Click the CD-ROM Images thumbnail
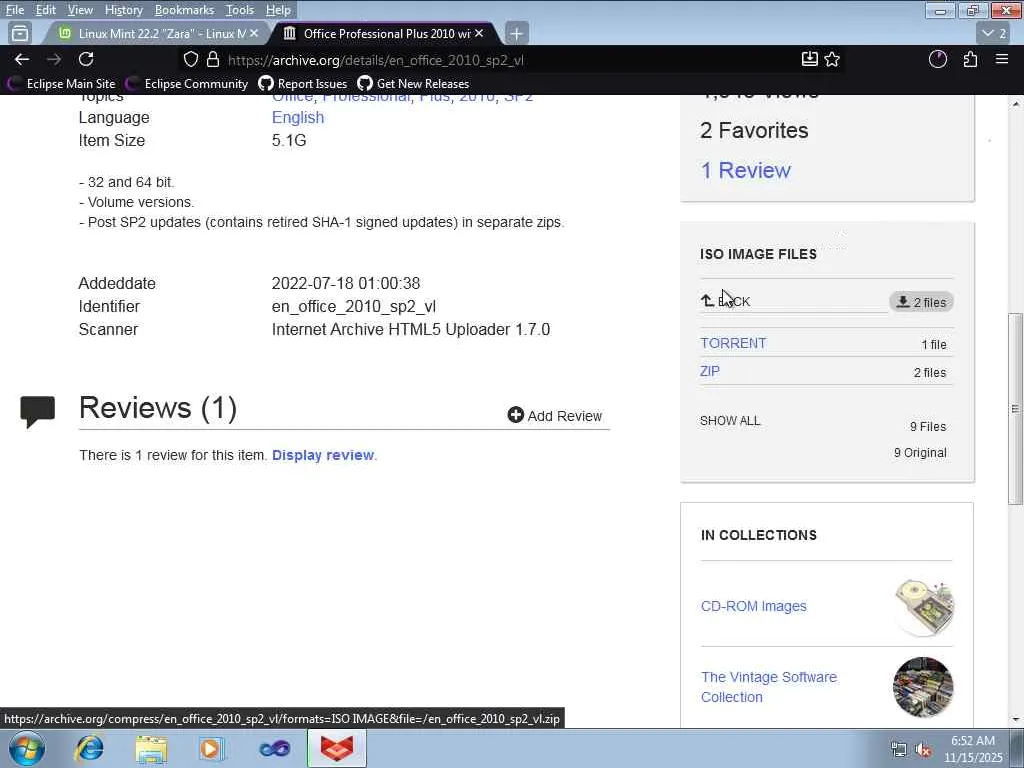Image resolution: width=1024 pixels, height=768 pixels. (923, 607)
